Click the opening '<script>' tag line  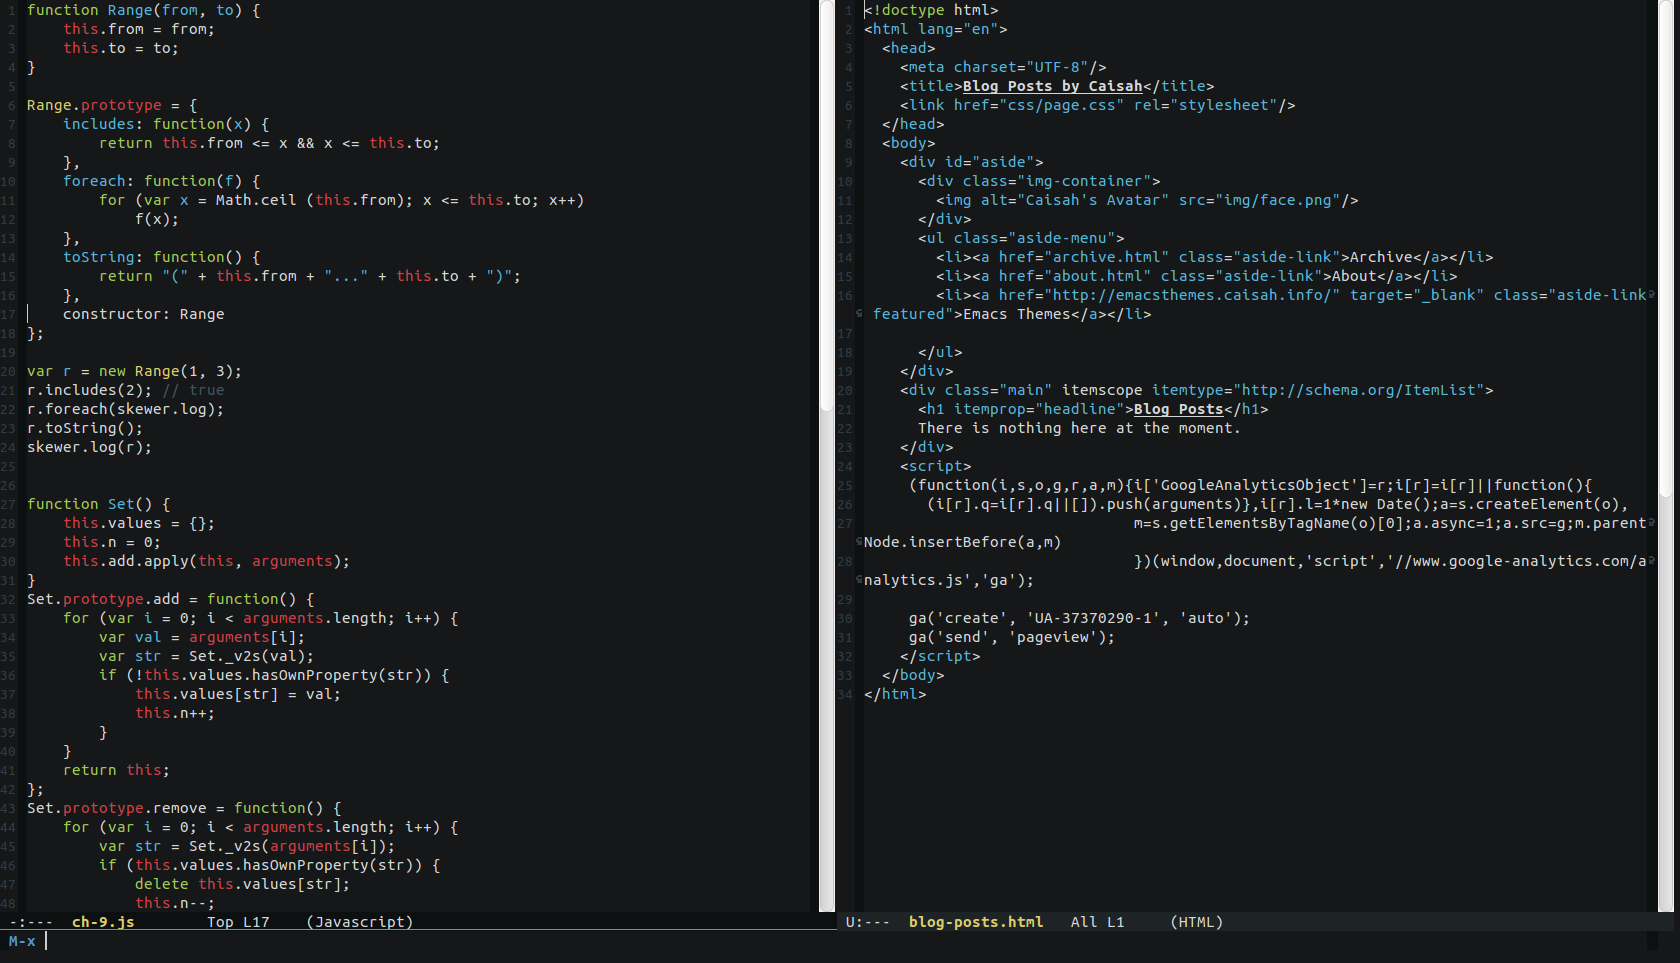tap(935, 466)
